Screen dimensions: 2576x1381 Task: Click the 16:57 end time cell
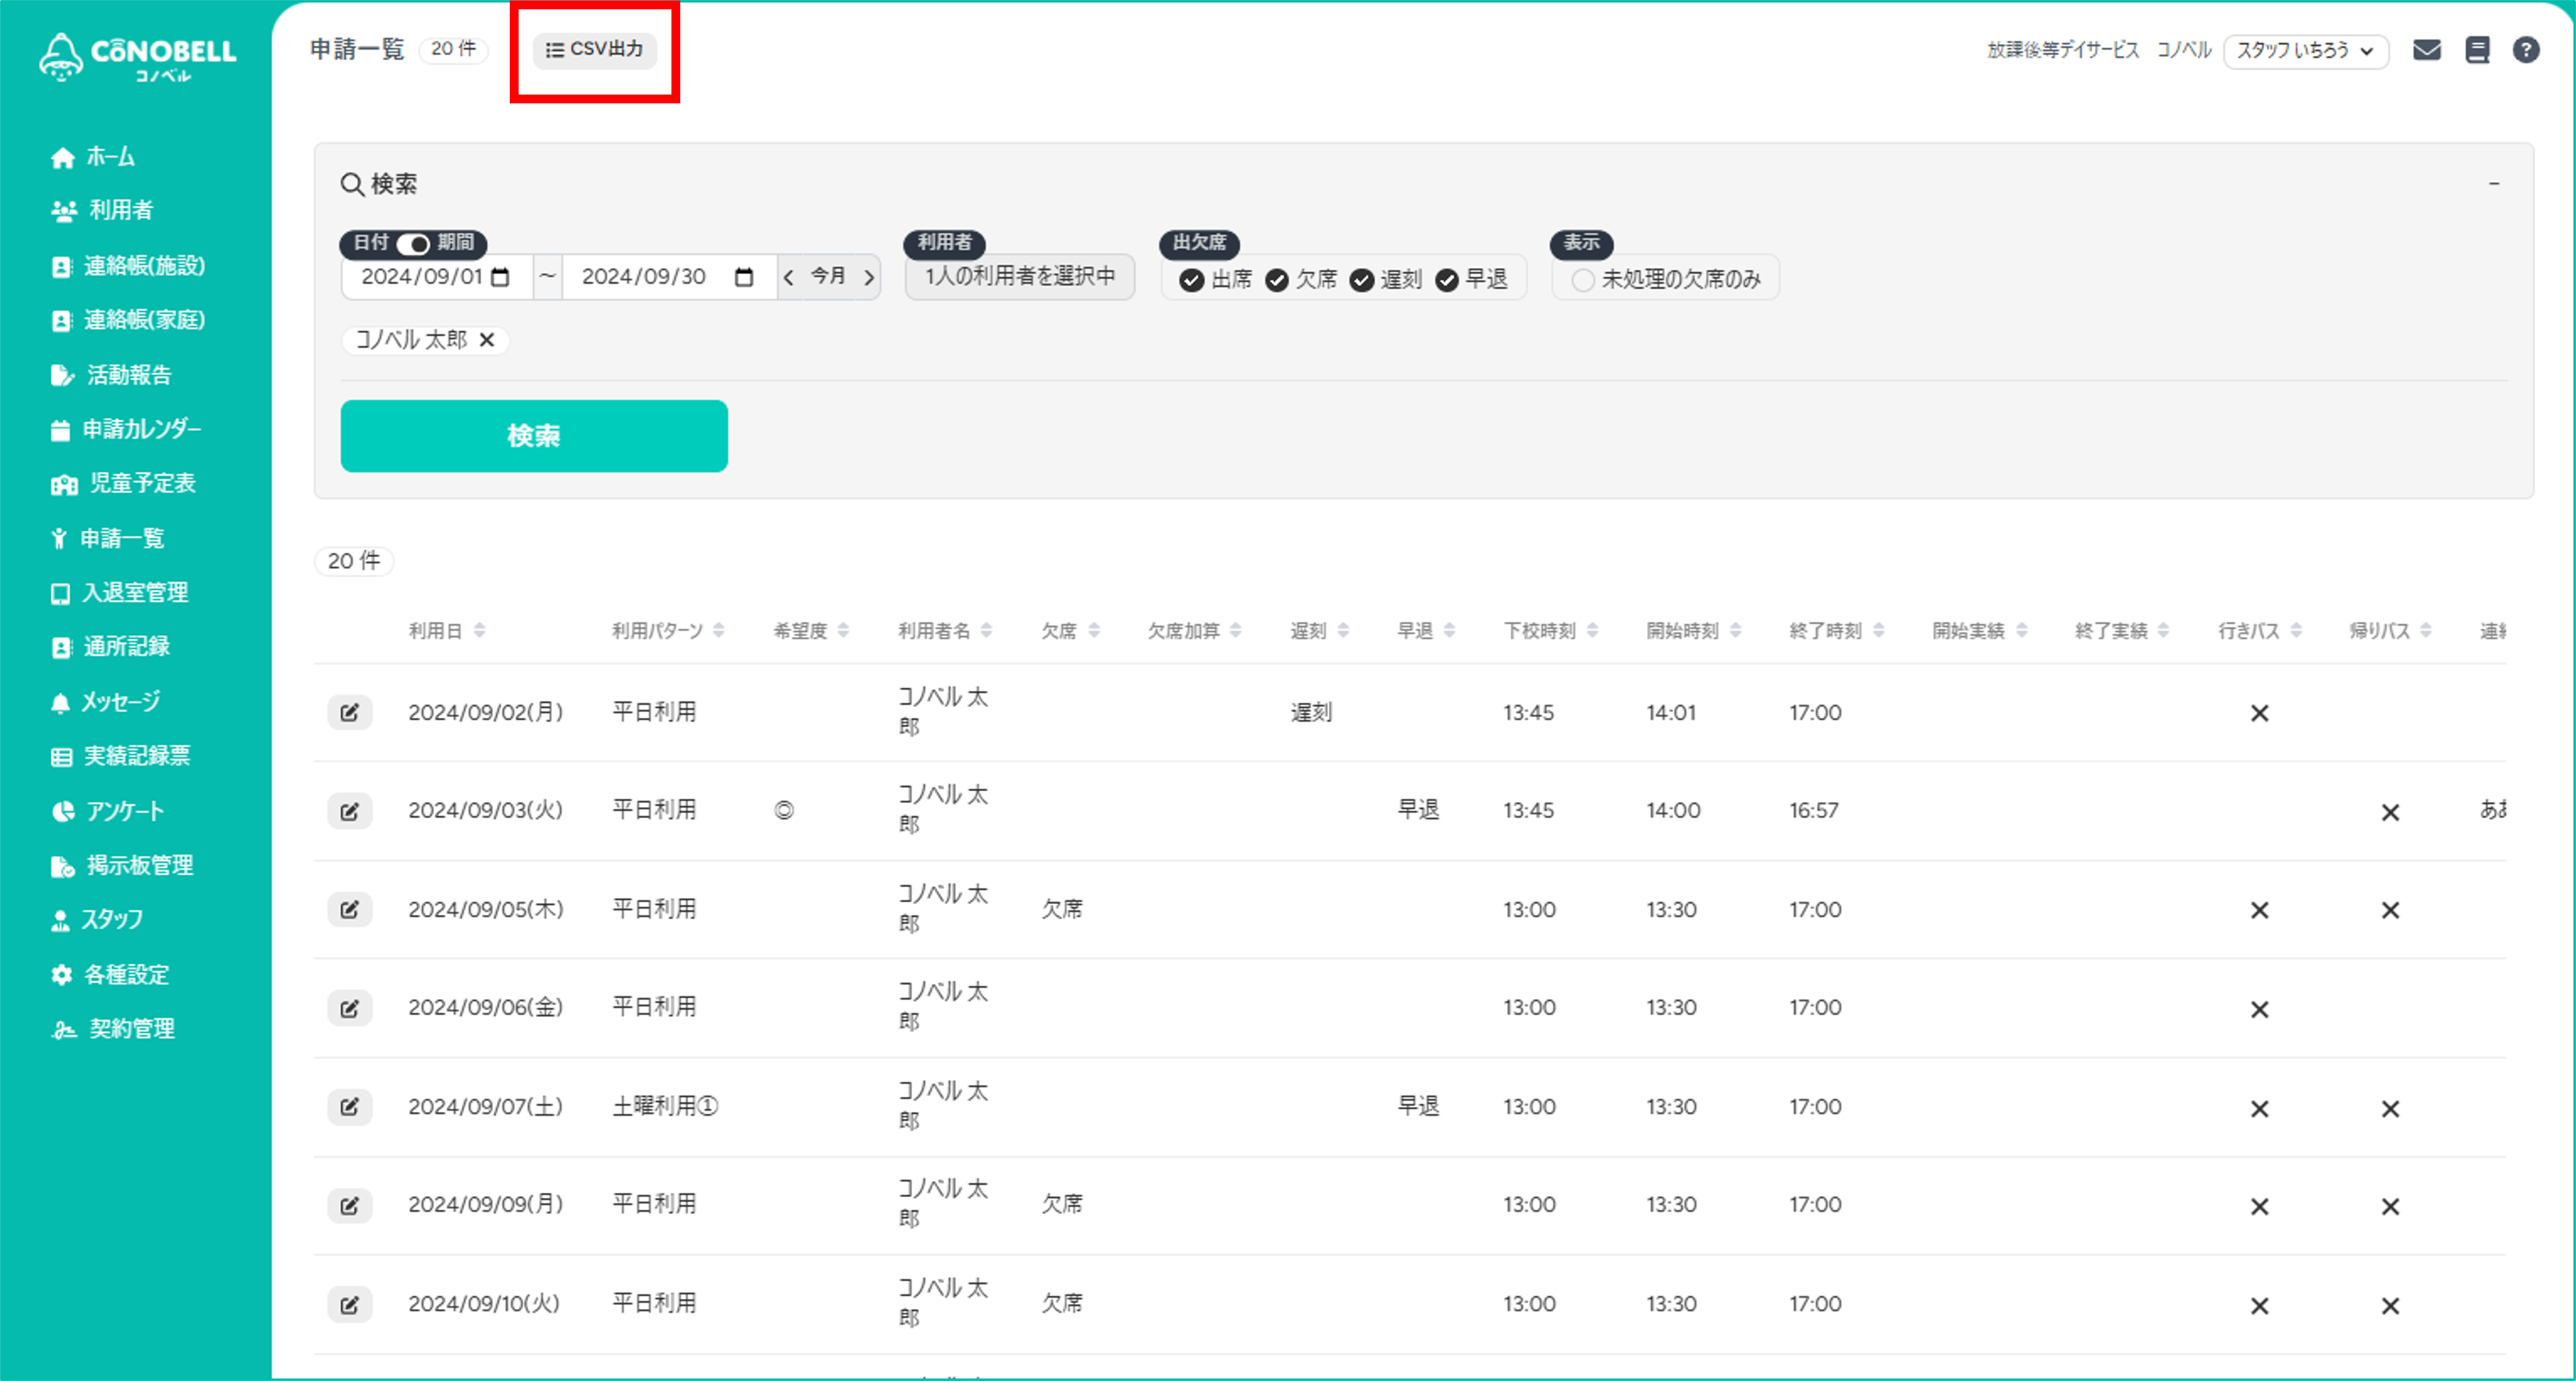click(x=1814, y=811)
